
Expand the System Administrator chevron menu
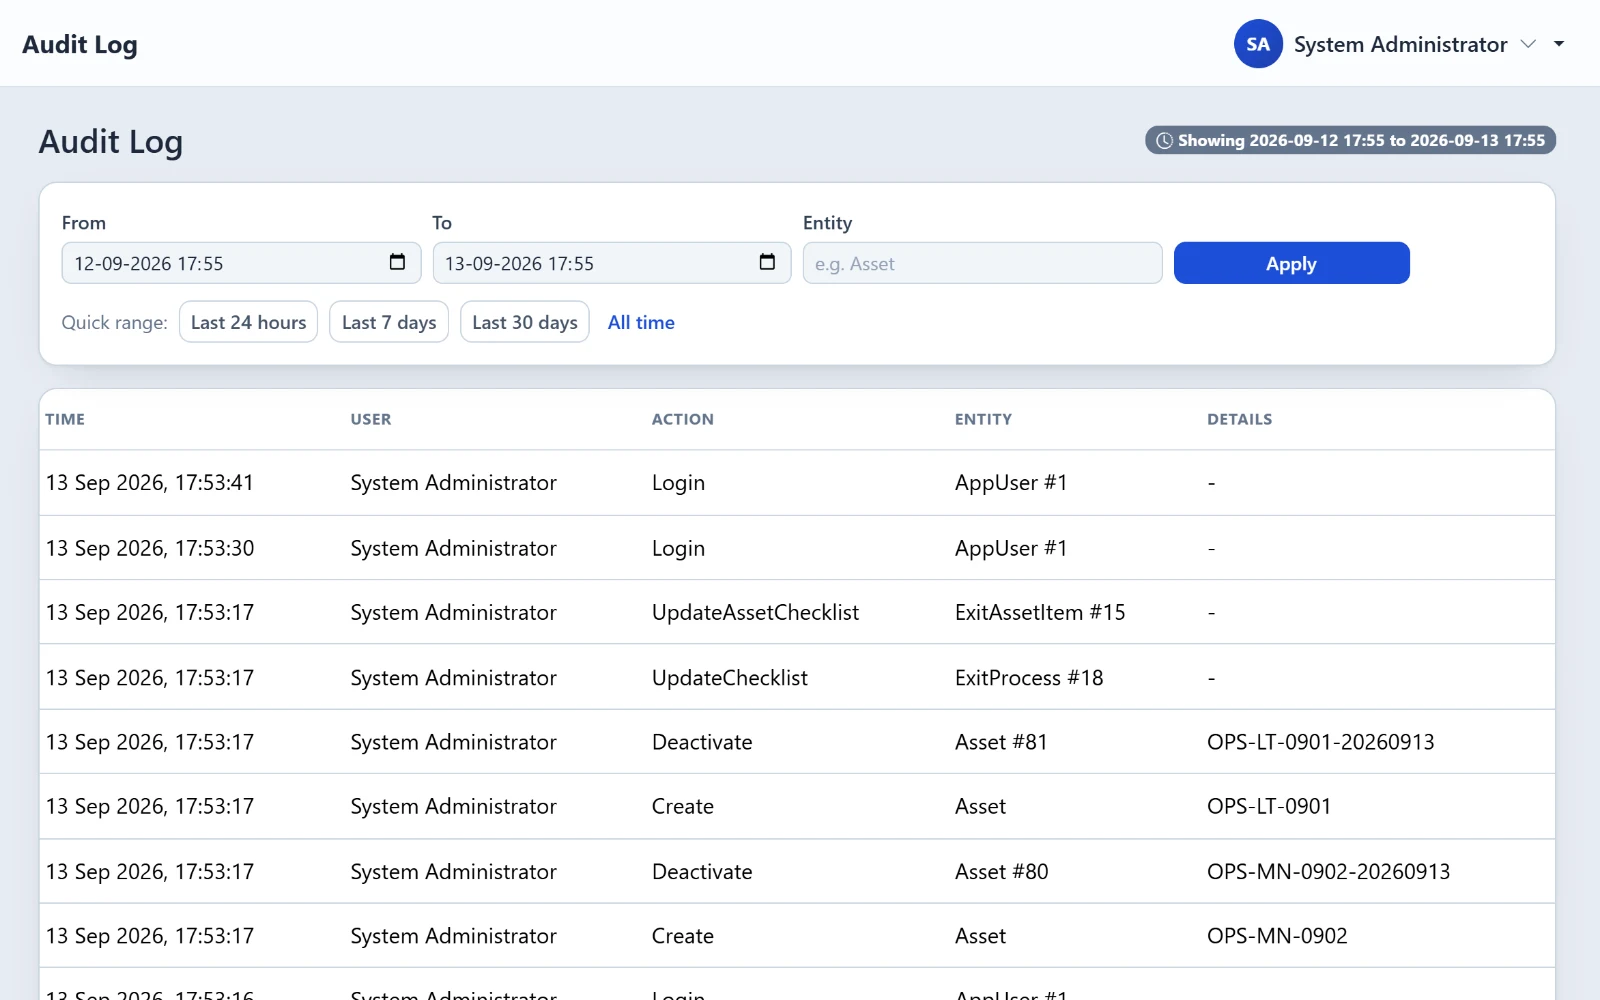(x=1528, y=44)
